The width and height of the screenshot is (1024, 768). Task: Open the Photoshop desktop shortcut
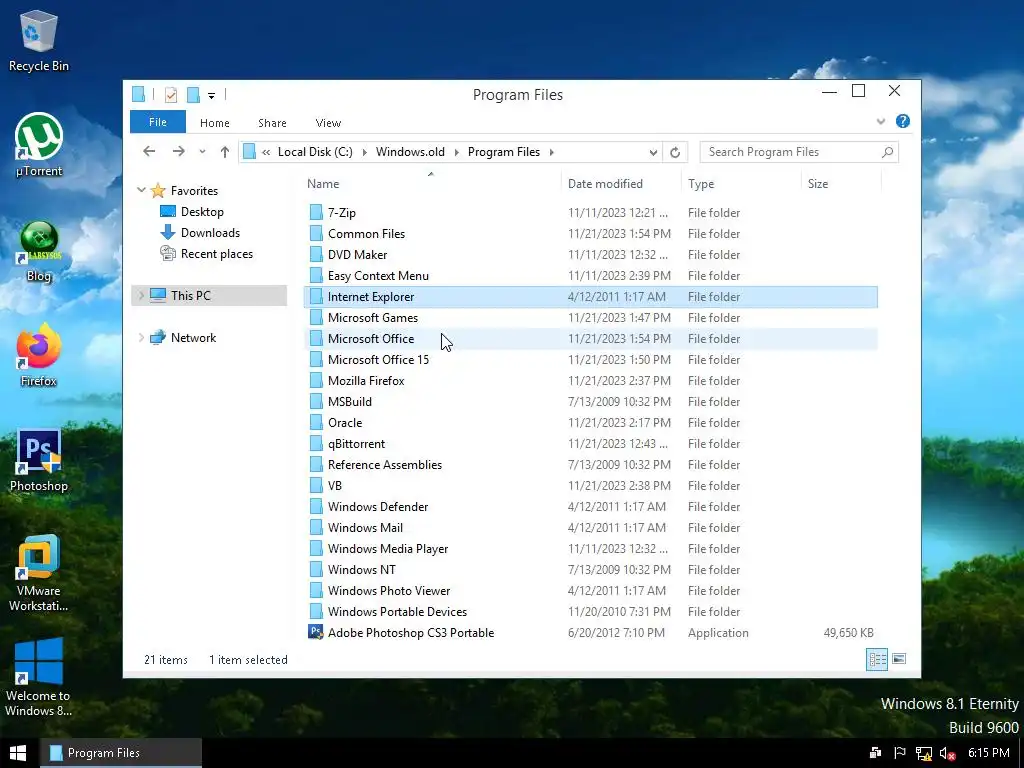coord(39,460)
